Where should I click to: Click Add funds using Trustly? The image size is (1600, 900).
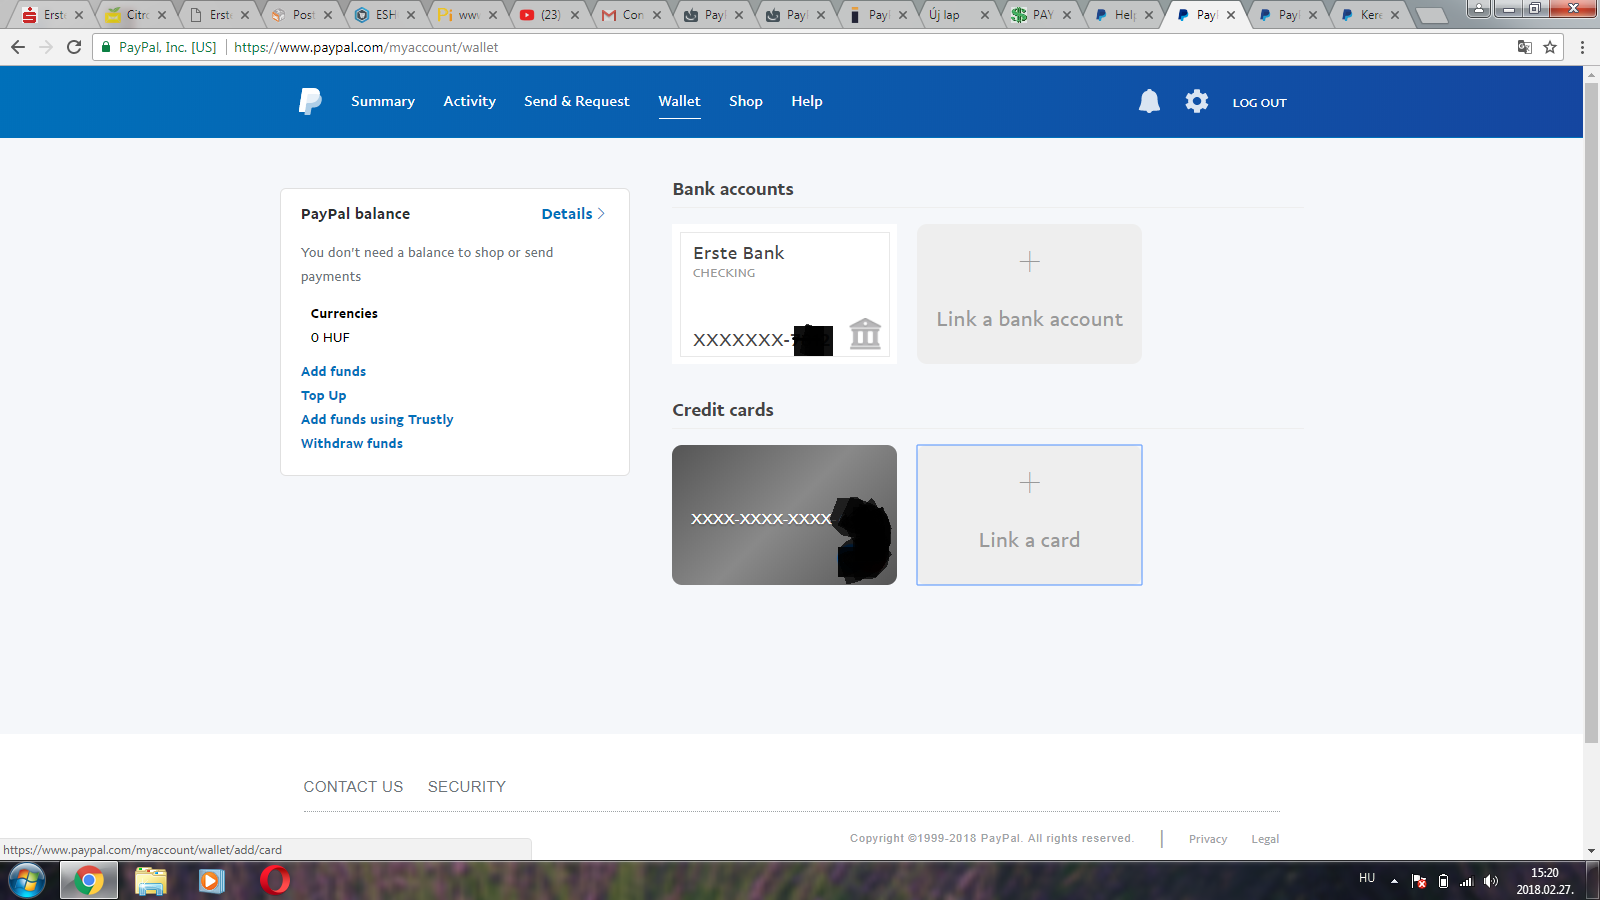377,419
